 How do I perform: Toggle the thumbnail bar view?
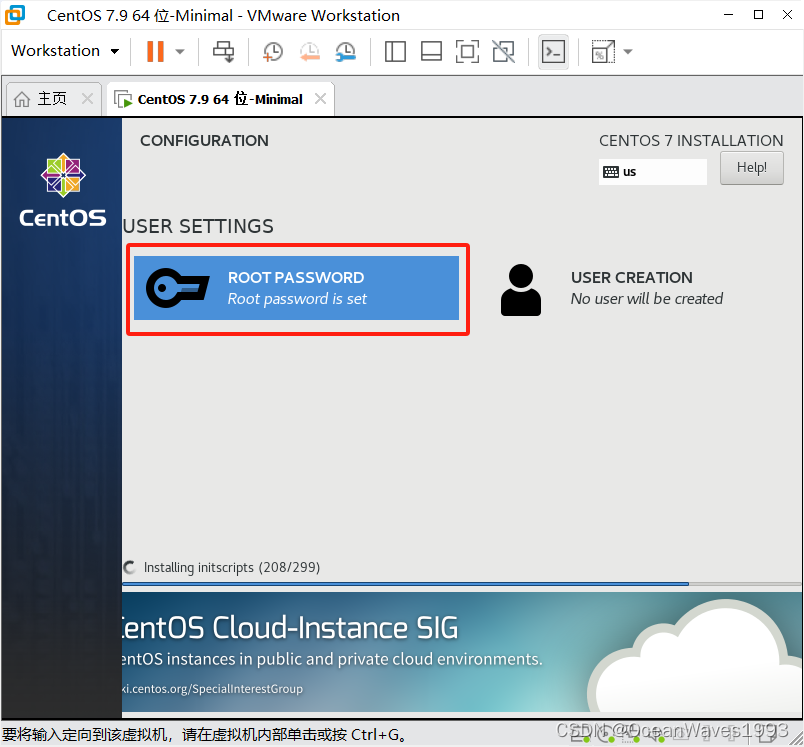click(431, 51)
